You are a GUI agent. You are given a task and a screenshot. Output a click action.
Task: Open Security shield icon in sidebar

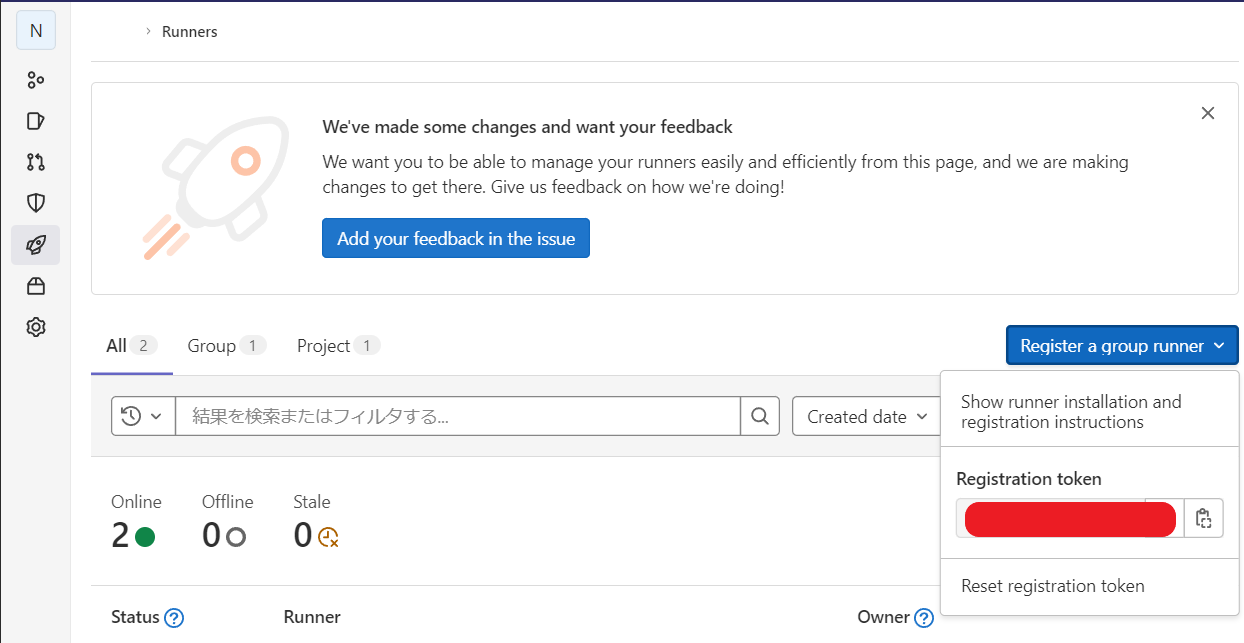(36, 203)
